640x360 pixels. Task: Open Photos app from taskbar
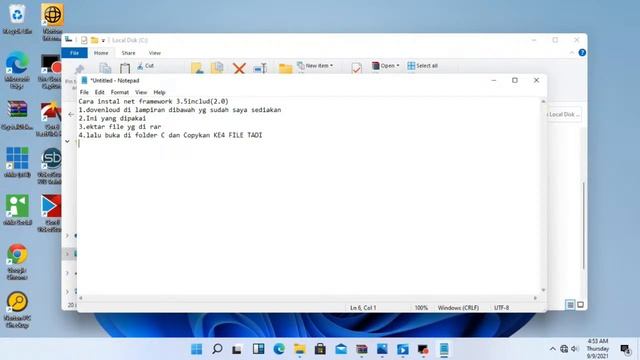(x=382, y=349)
